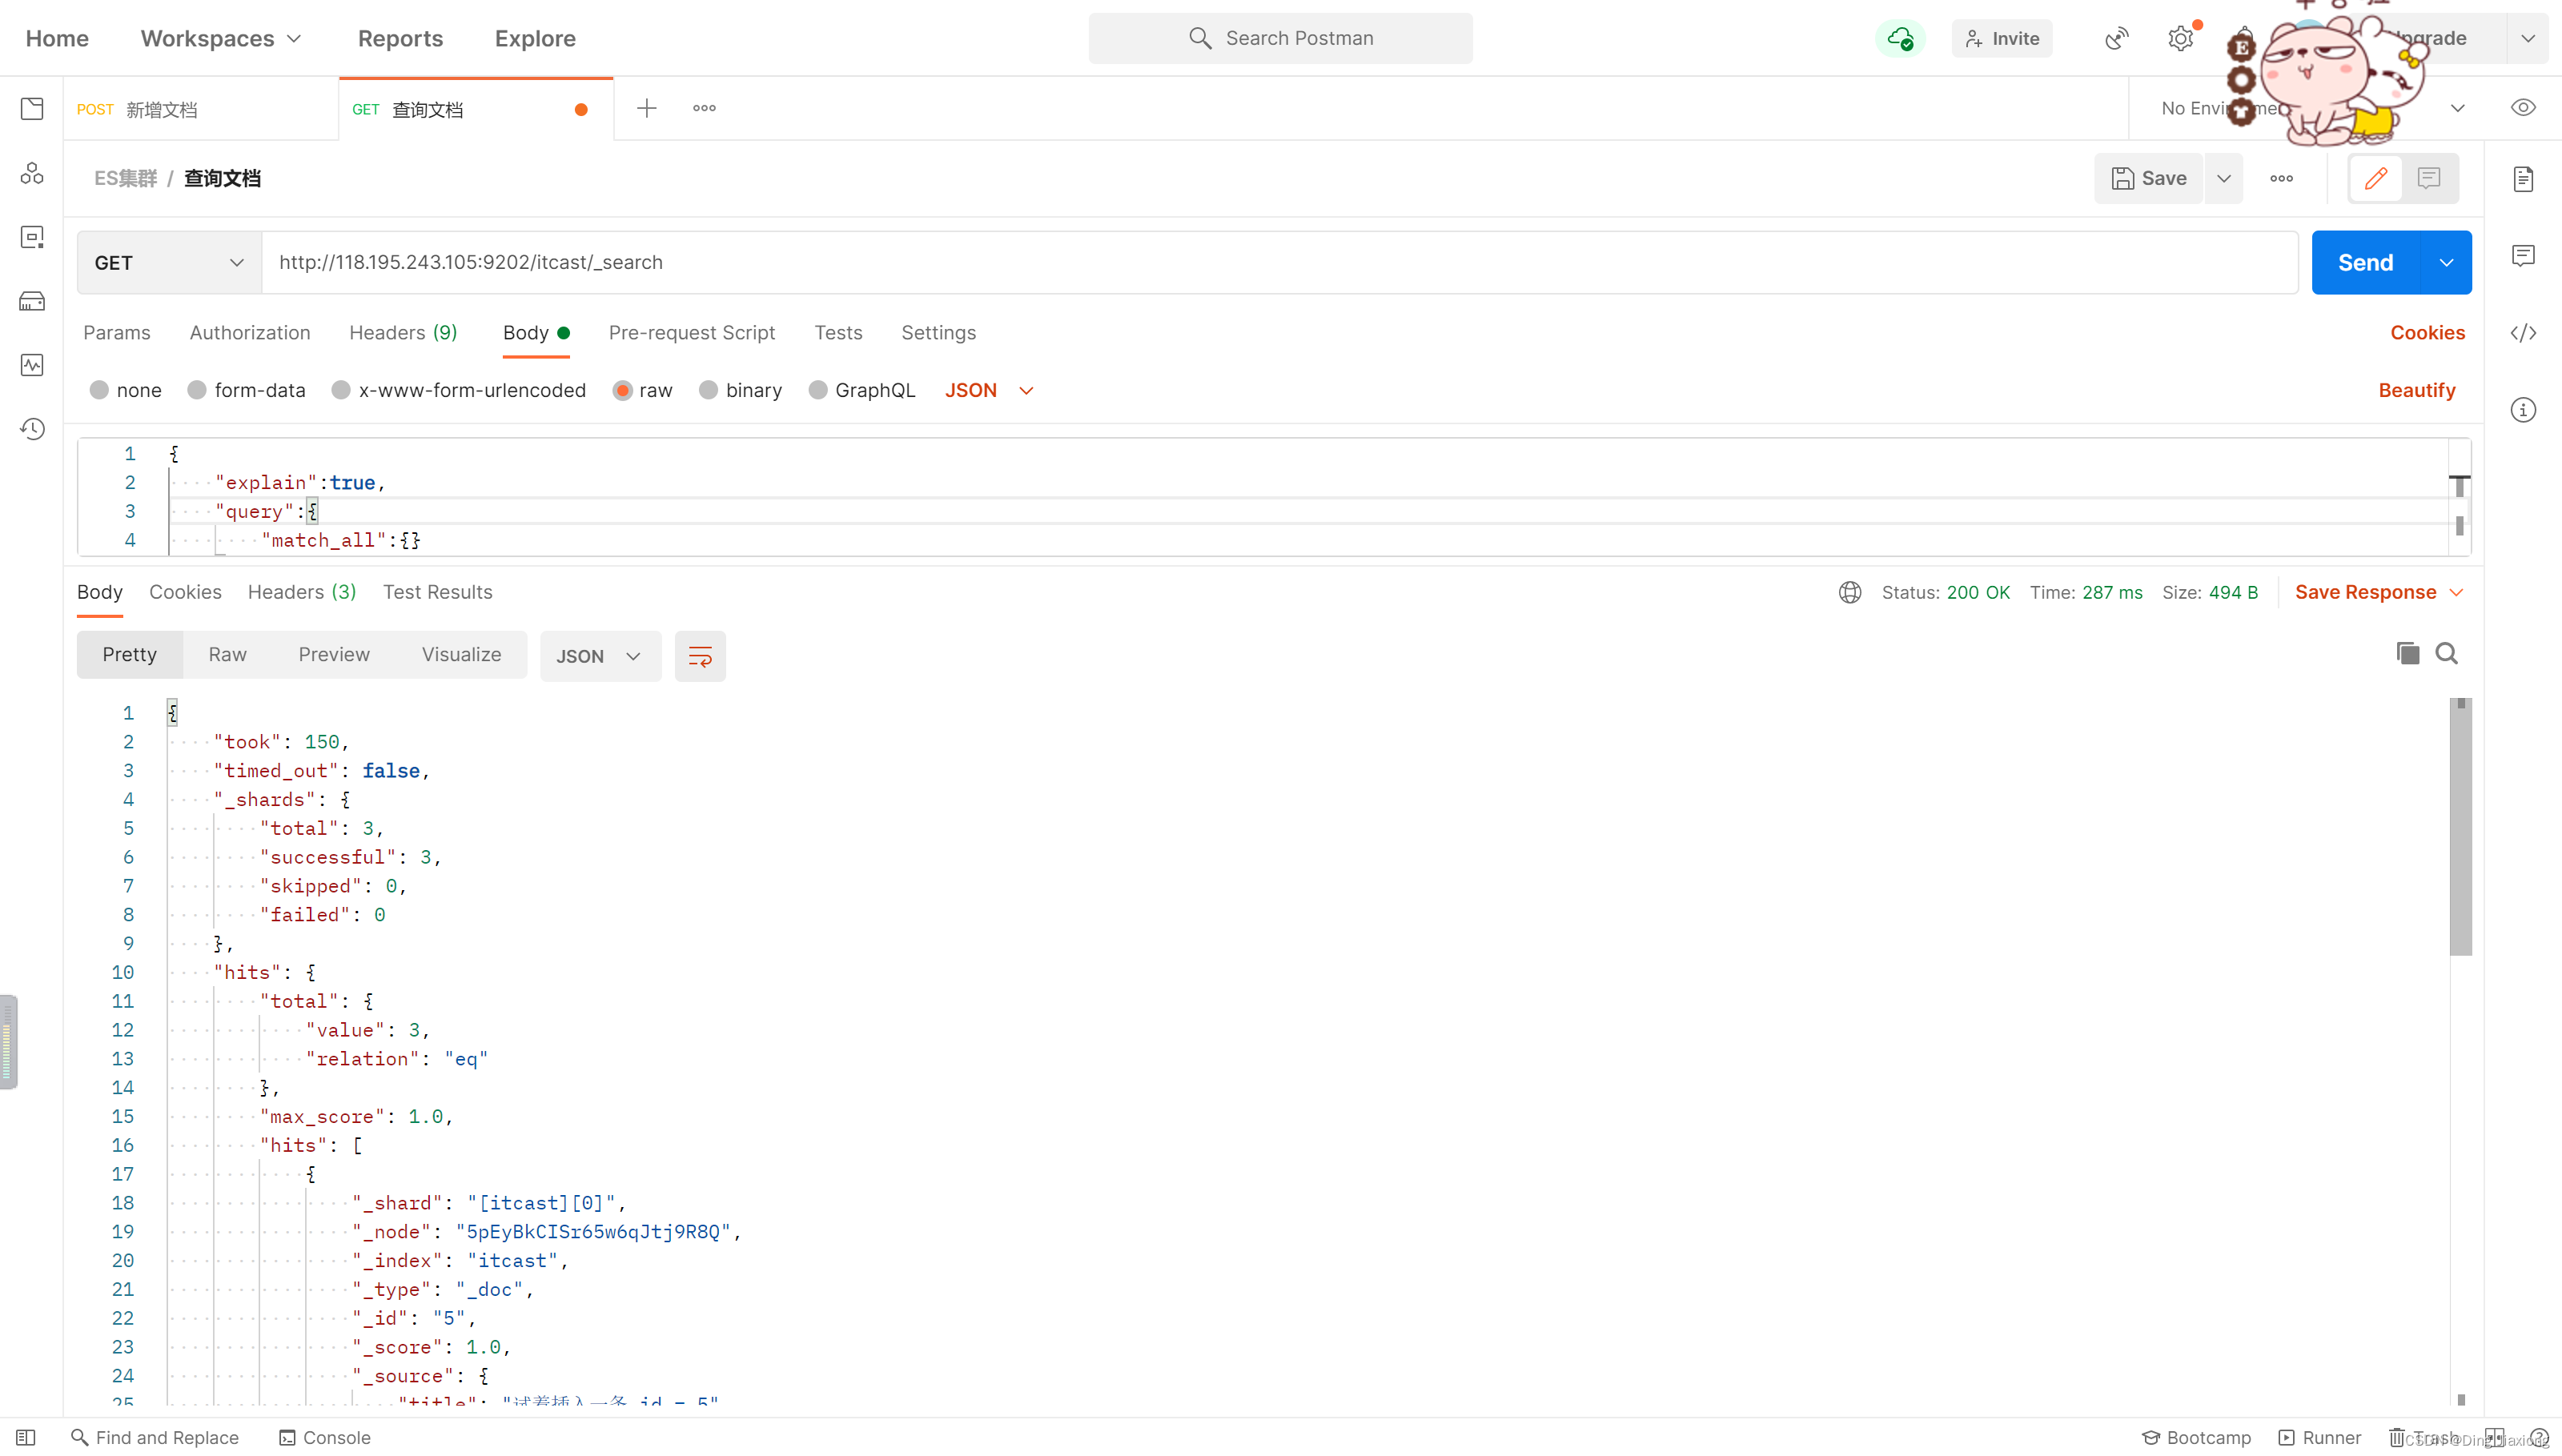Open Collections sidebar icon
Viewport: 2562px width, 1456px height.
click(32, 109)
